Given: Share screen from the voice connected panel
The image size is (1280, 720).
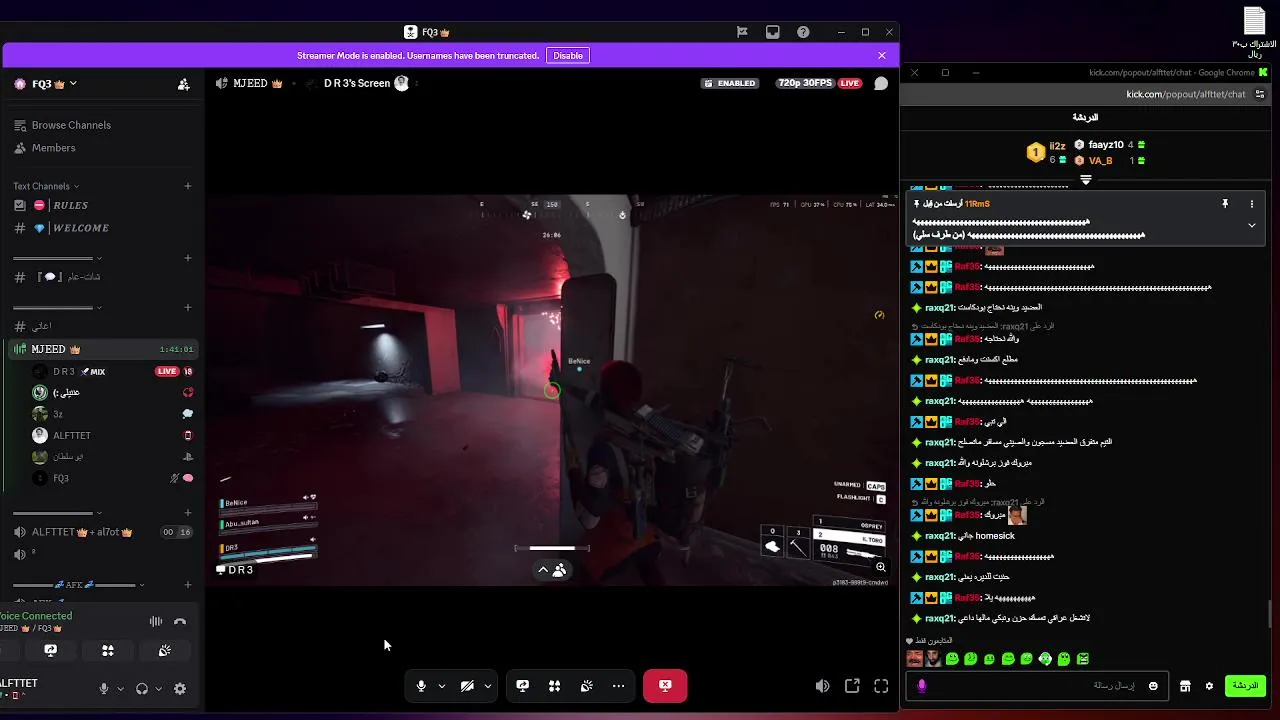Looking at the screenshot, I should (x=51, y=650).
